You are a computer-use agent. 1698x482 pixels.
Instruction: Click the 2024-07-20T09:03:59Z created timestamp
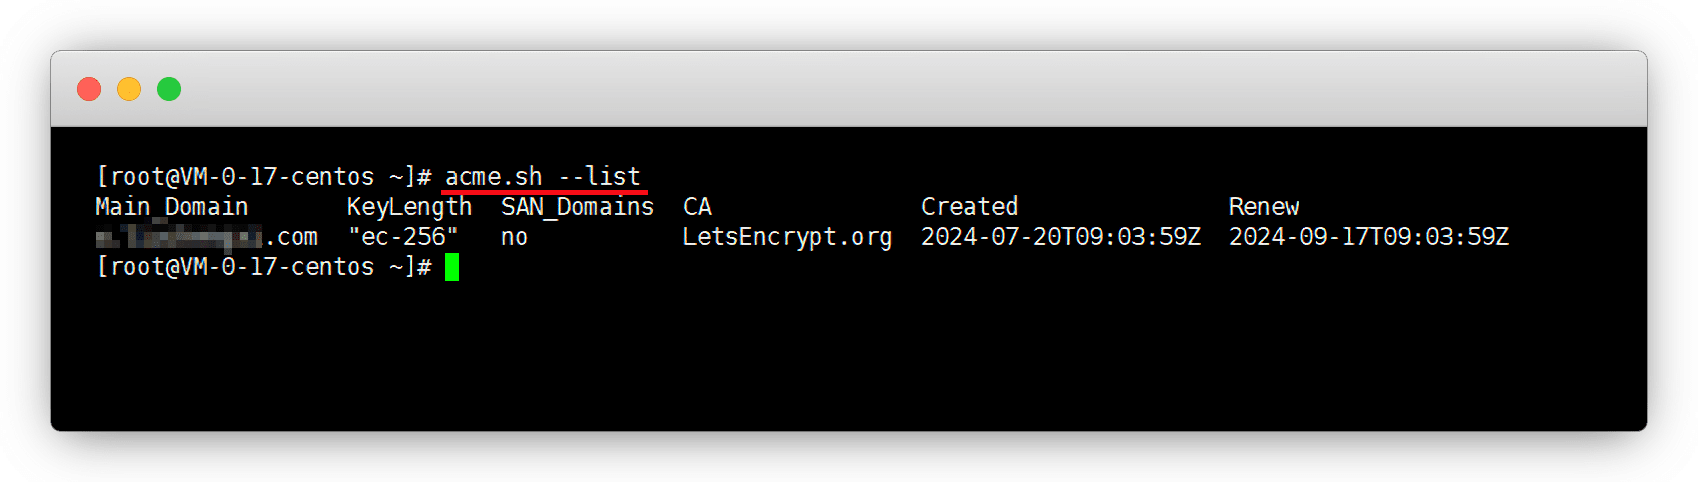pyautogui.click(x=1060, y=237)
